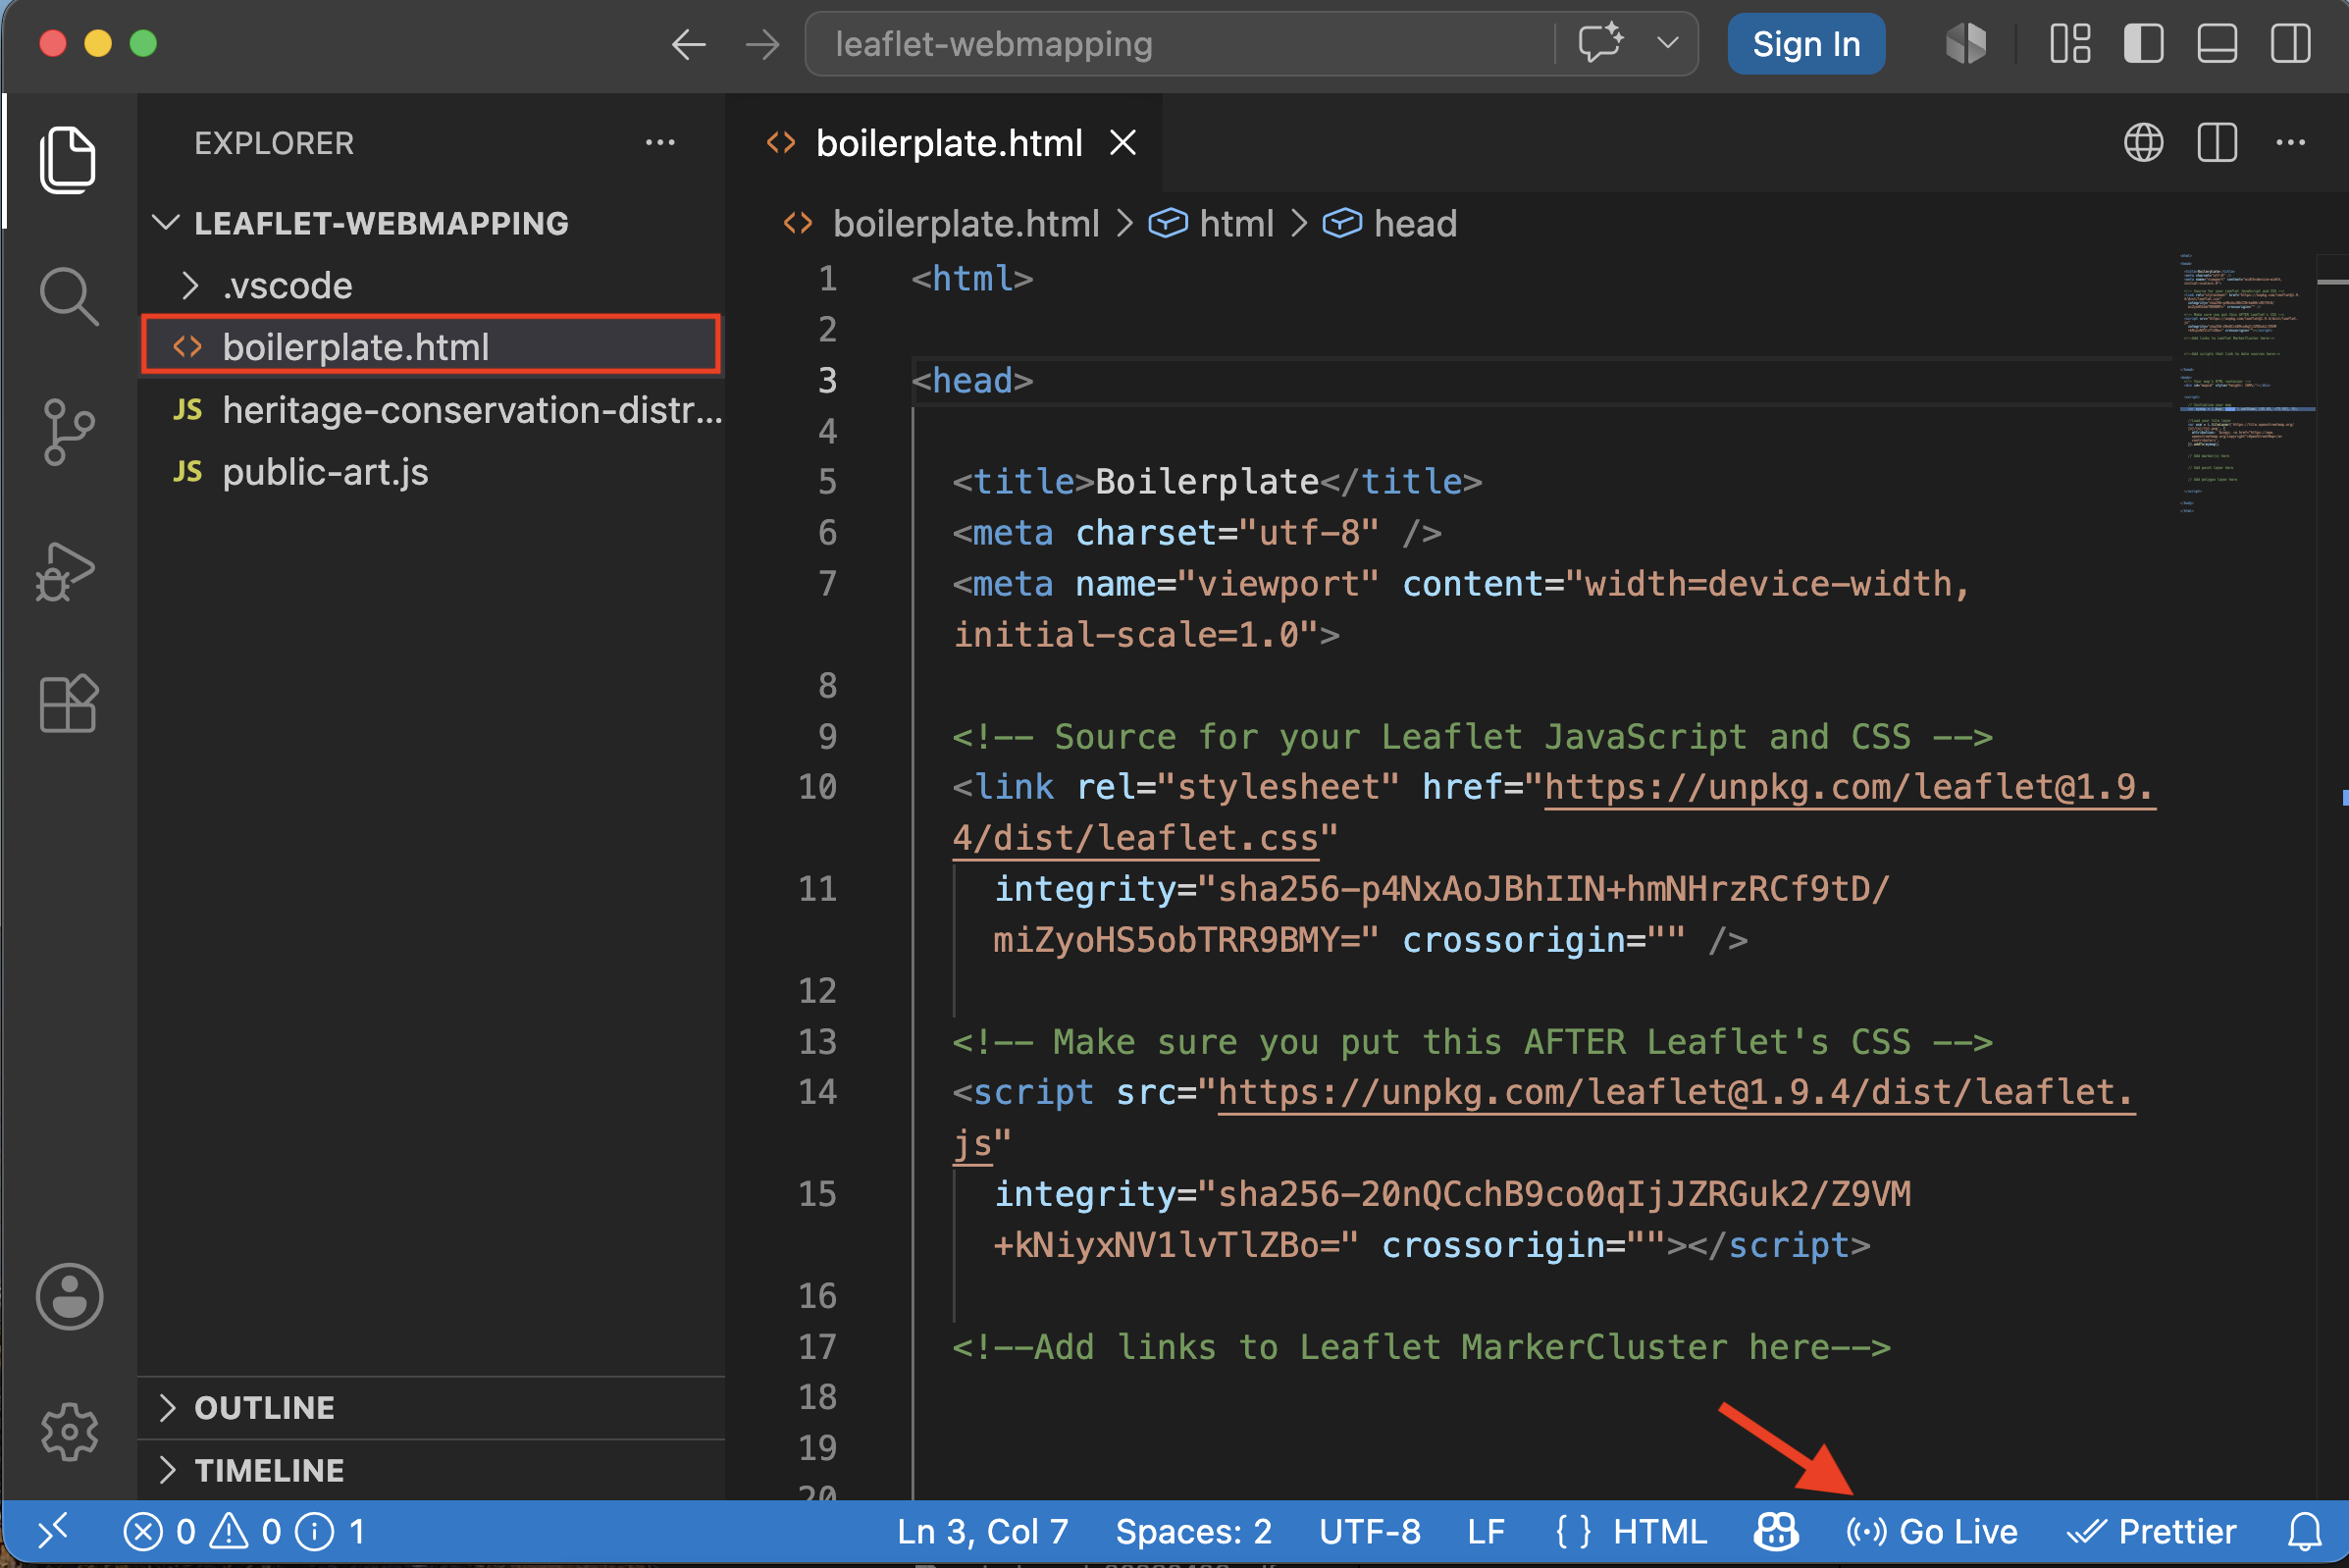
Task: Click the Boilerplate title text on line 5
Action: (x=1207, y=482)
